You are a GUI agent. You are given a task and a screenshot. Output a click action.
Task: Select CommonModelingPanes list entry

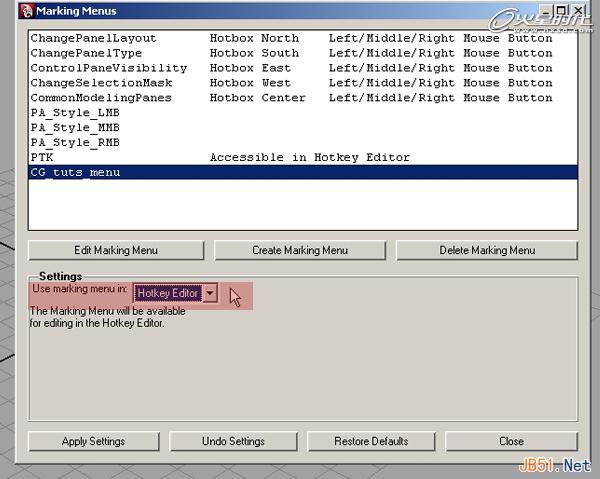(x=303, y=98)
